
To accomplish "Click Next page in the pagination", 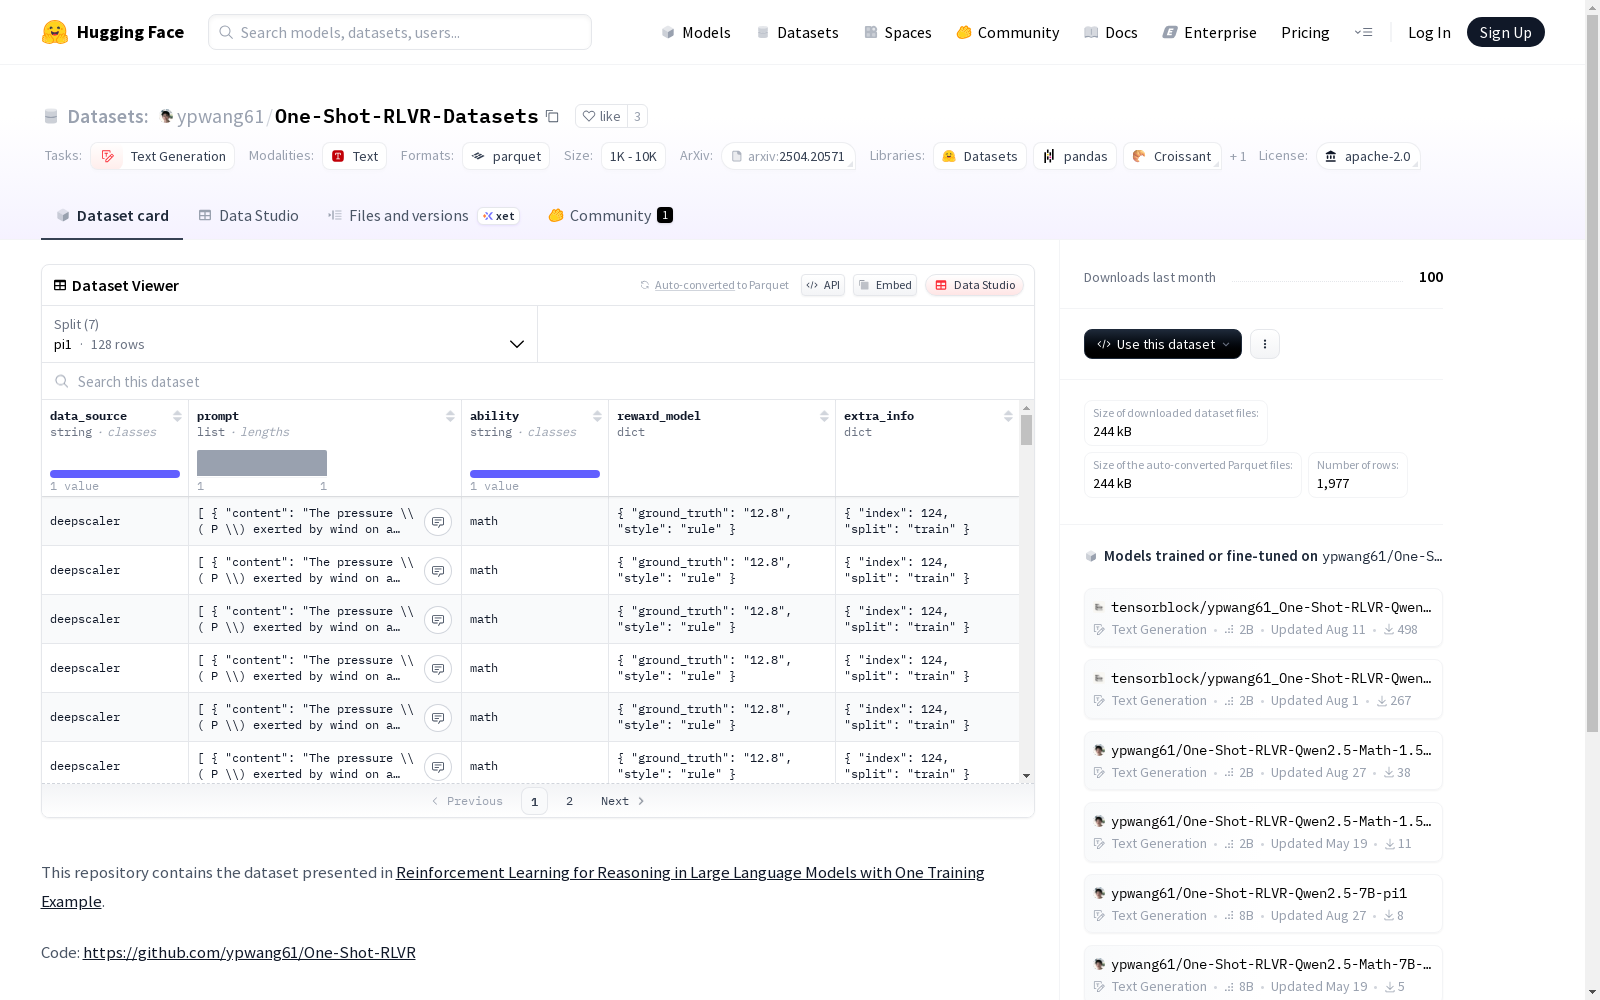I will pos(622,801).
